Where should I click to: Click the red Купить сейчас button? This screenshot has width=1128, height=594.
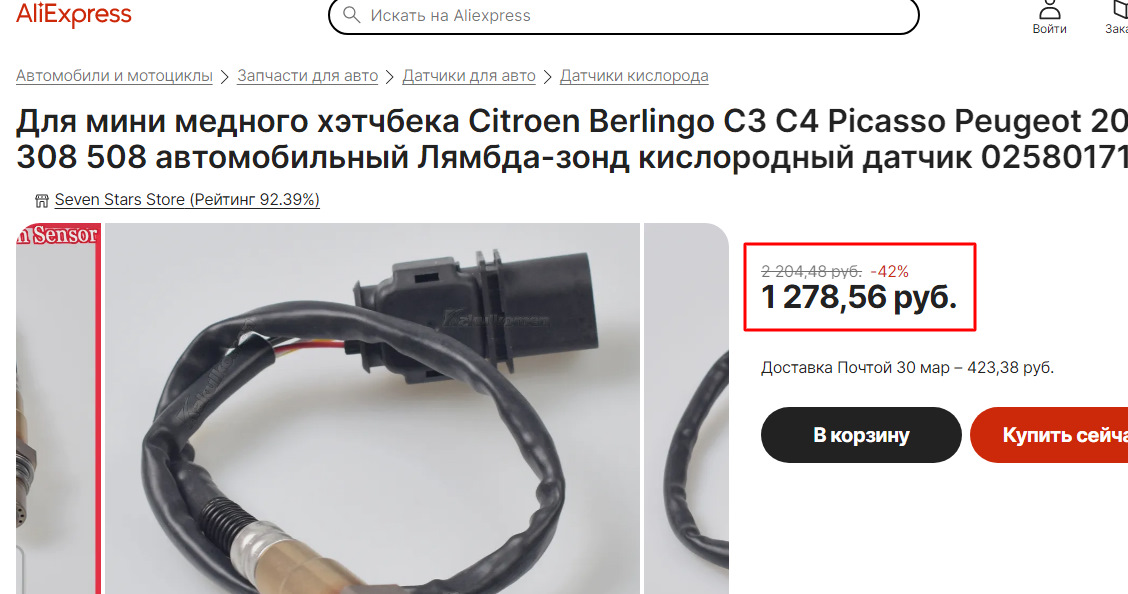1049,435
